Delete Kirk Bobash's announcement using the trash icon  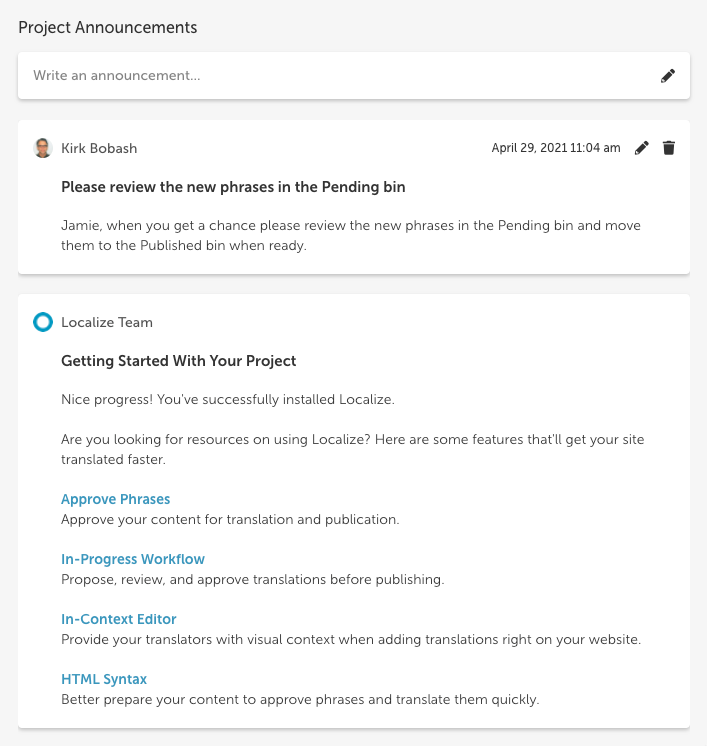tap(668, 148)
